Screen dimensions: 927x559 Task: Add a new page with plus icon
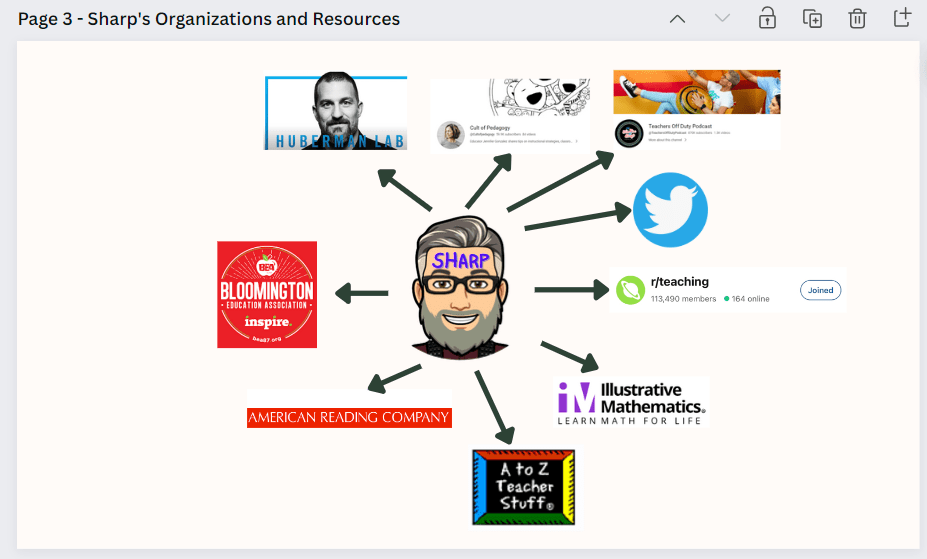click(x=902, y=18)
